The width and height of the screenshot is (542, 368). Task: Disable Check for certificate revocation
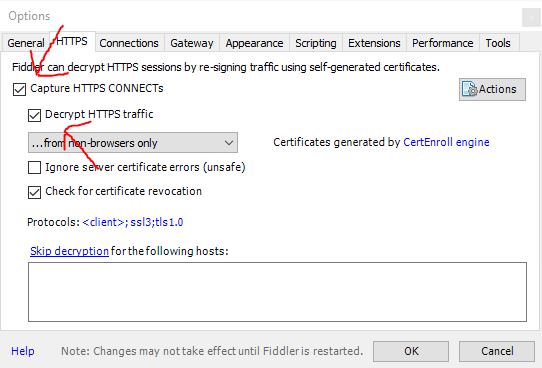click(x=34, y=192)
